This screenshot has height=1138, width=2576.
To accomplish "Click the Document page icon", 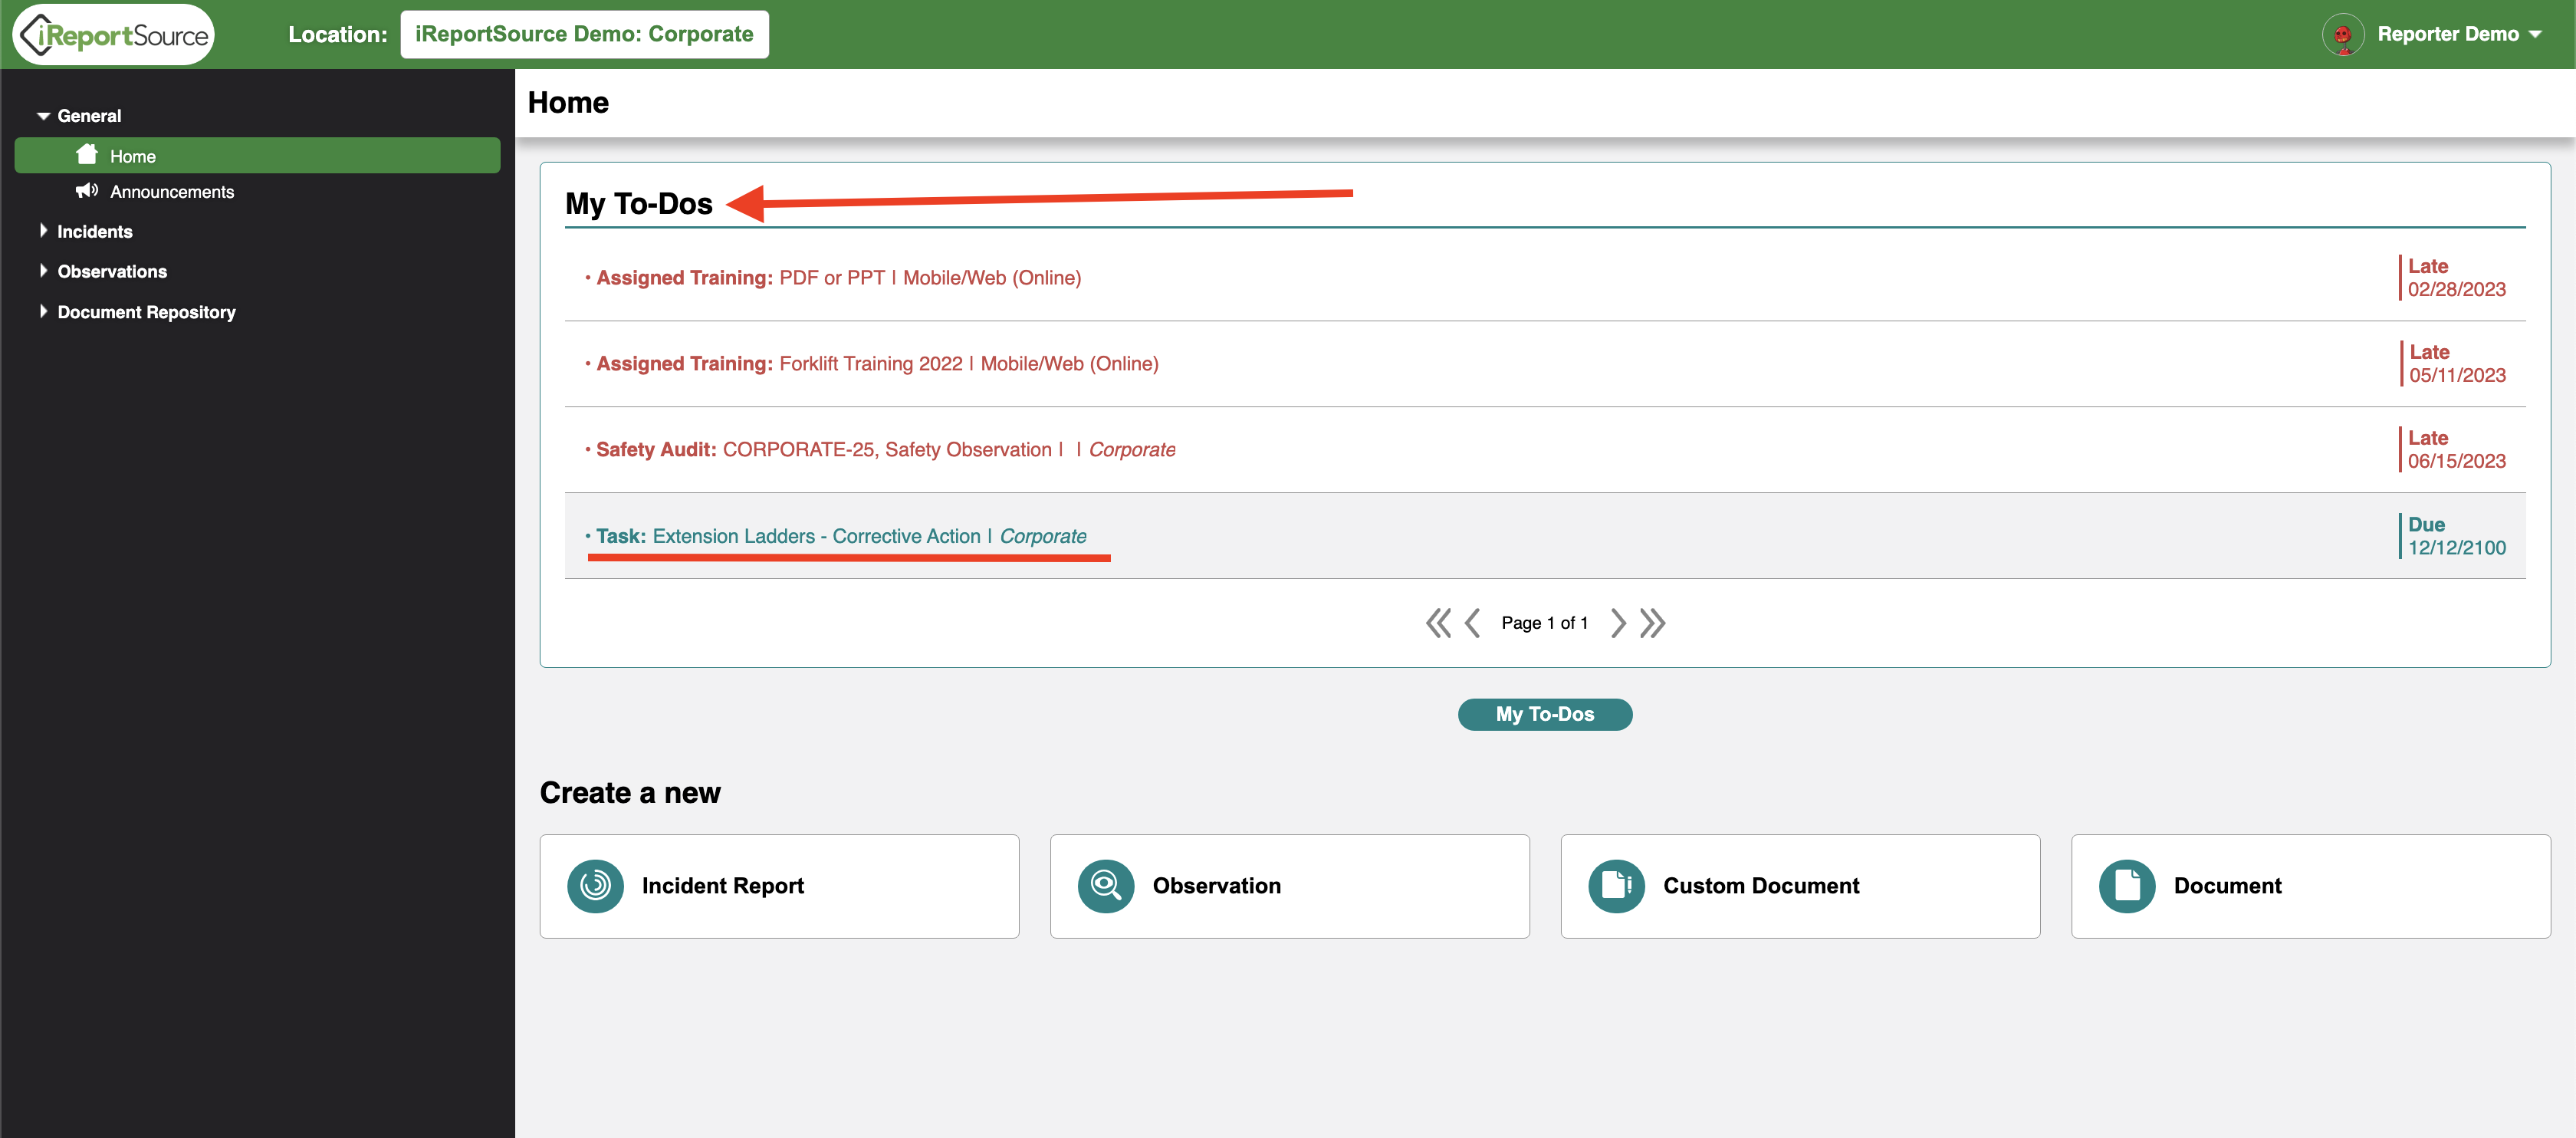I will [x=2127, y=886].
